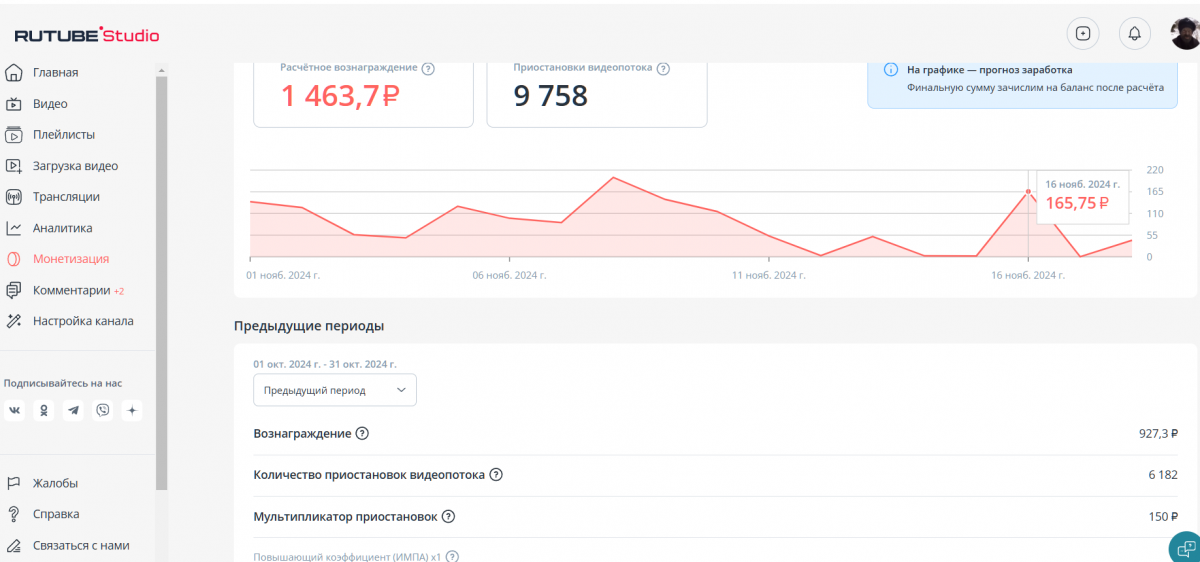Open Комментарии in sidebar
The width and height of the screenshot is (1200, 562).
coord(70,290)
